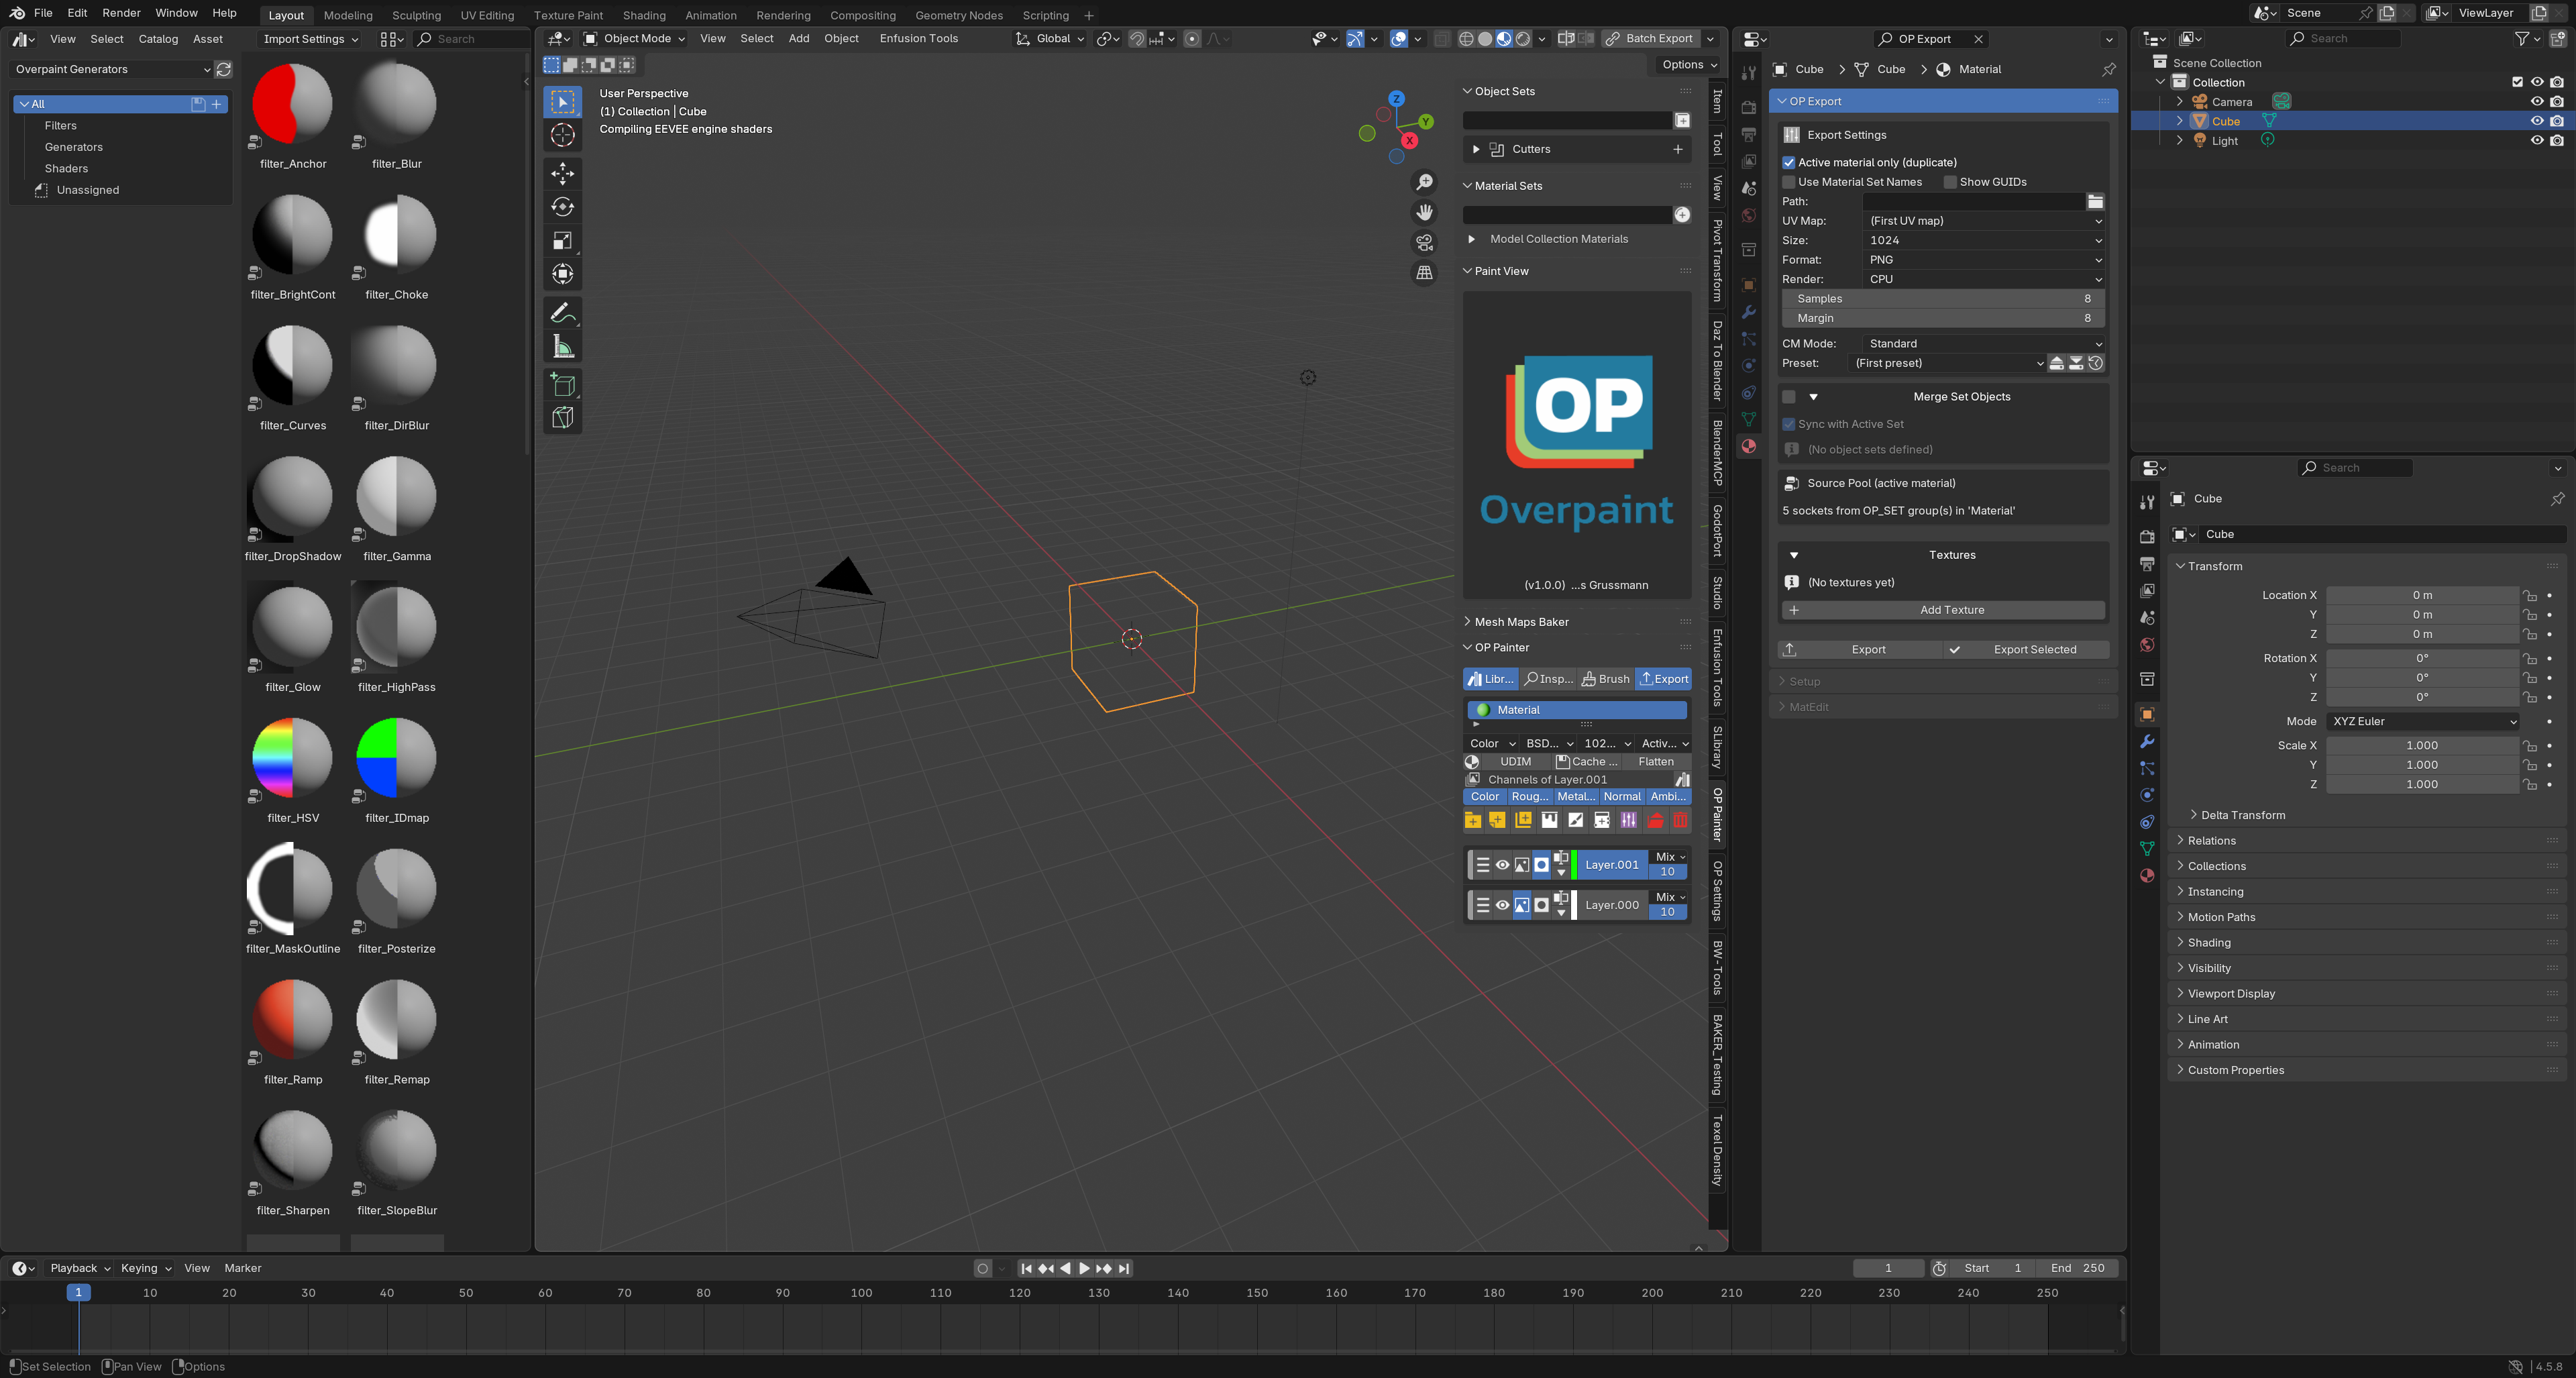The width and height of the screenshot is (2576, 1378).
Task: Click the Export Selected button
Action: [2026, 650]
